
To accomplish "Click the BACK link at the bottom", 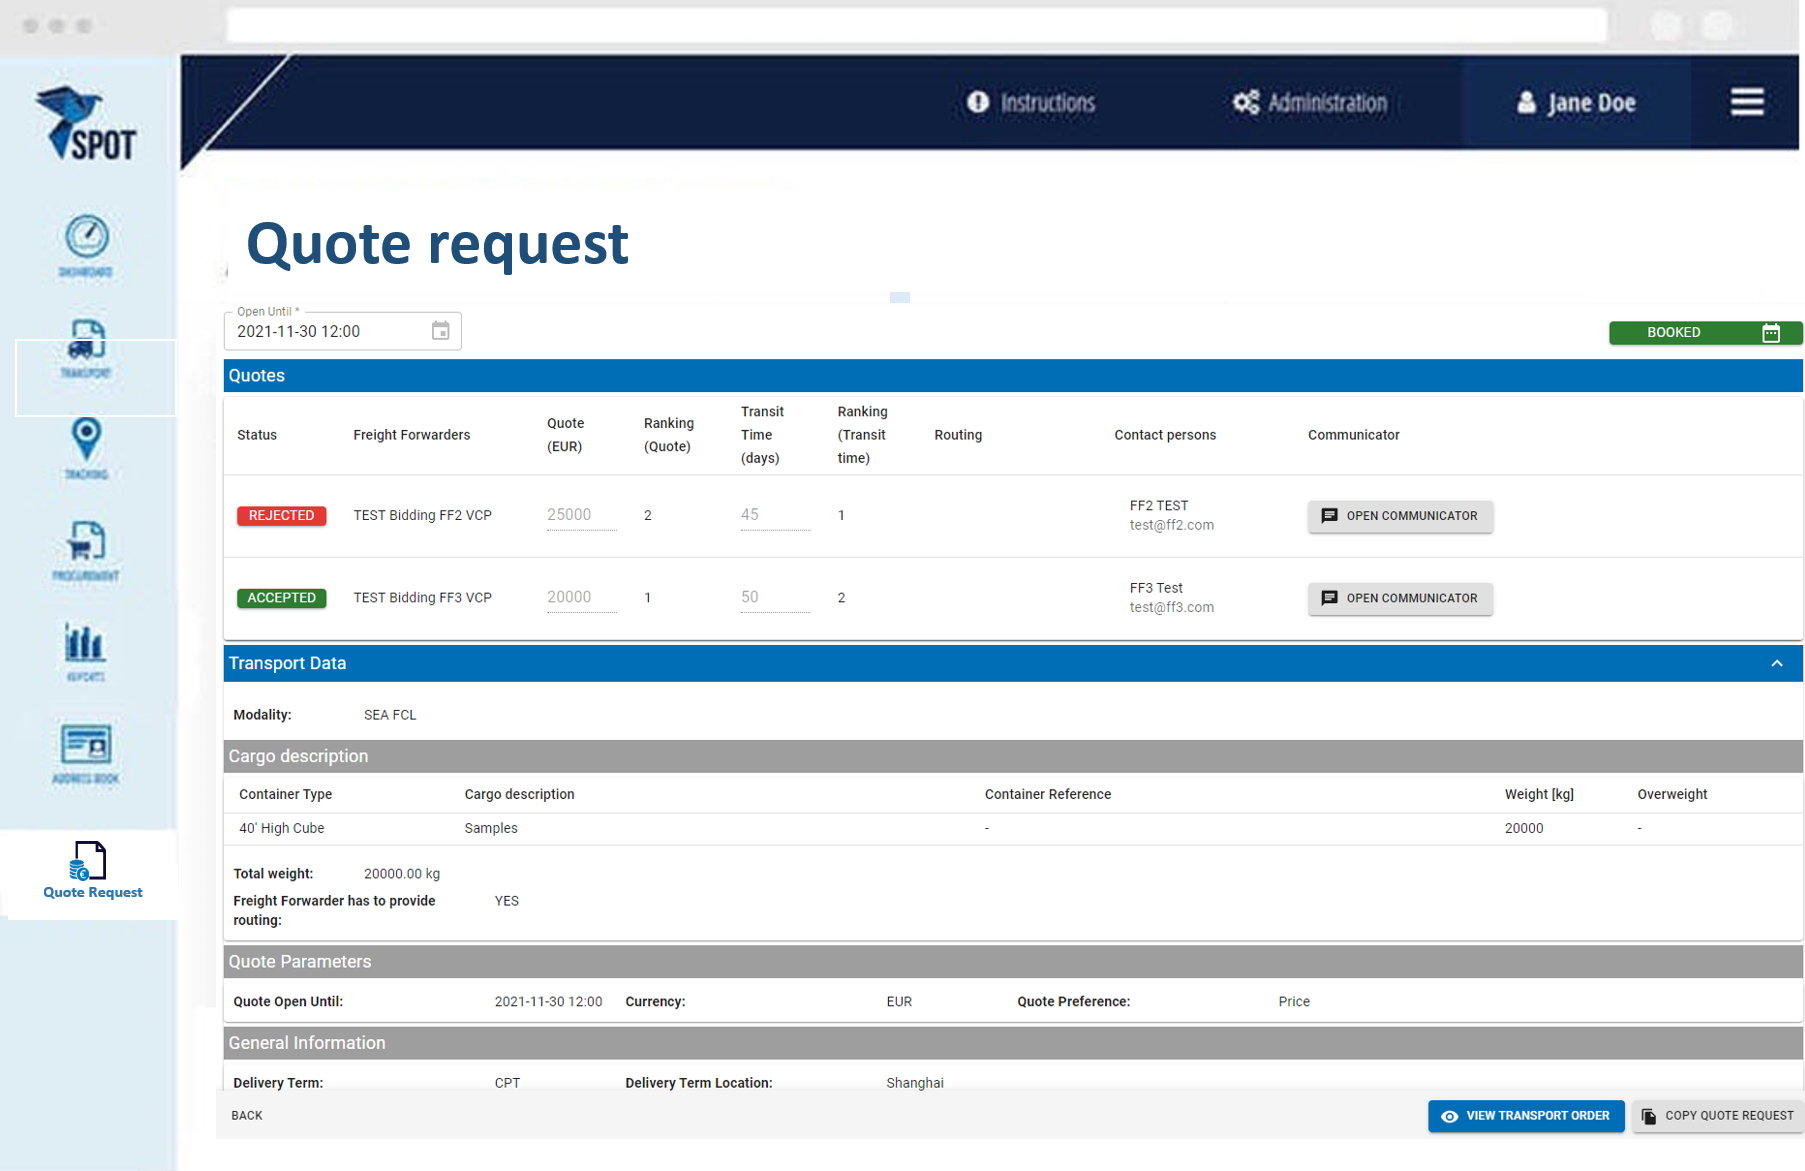I will coord(247,1116).
